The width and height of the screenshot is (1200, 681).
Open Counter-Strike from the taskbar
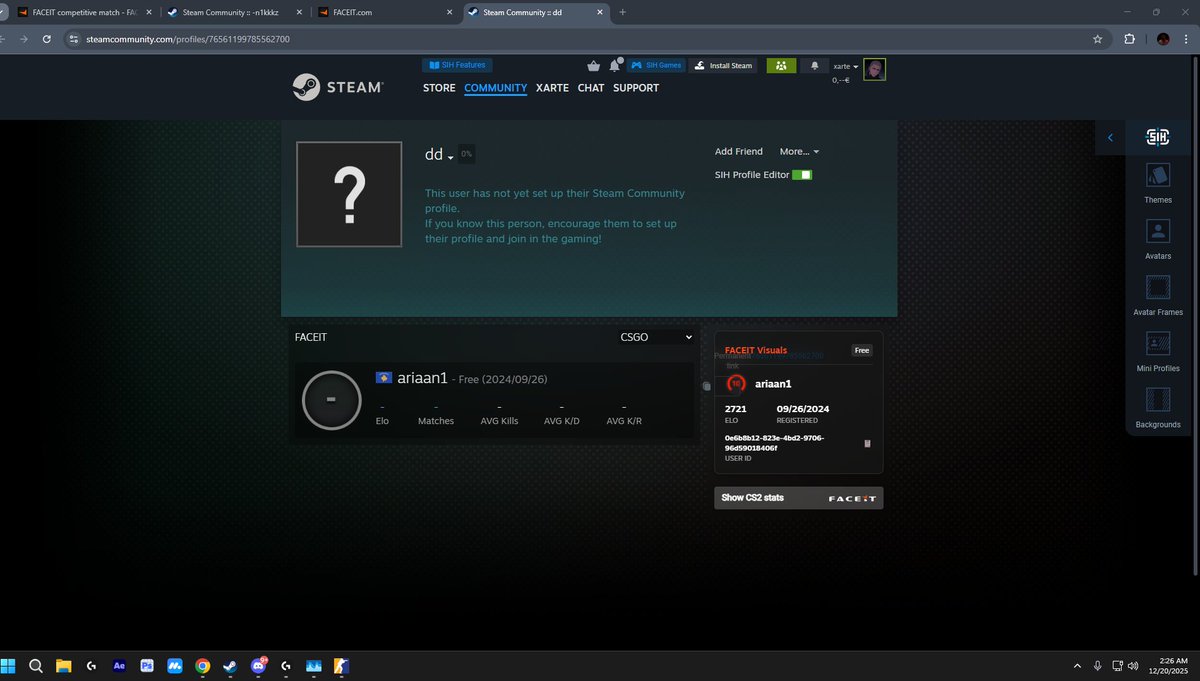coord(341,665)
